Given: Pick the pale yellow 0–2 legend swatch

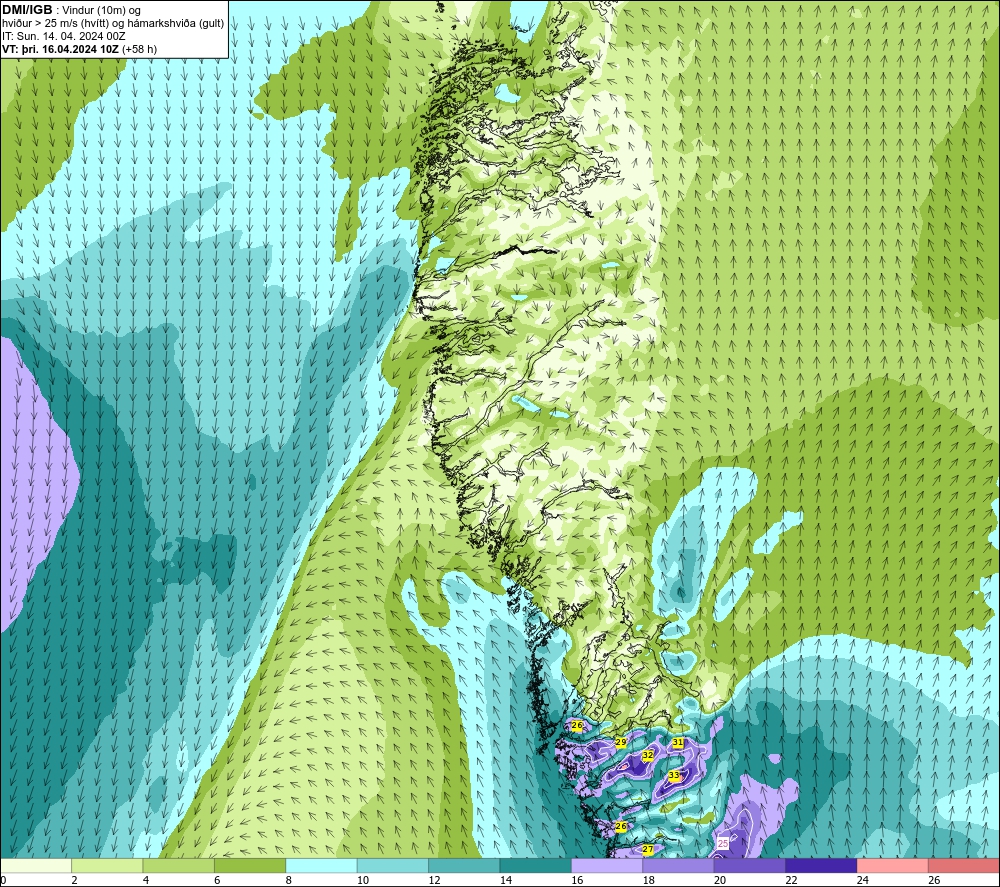Looking at the screenshot, I should (x=36, y=865).
